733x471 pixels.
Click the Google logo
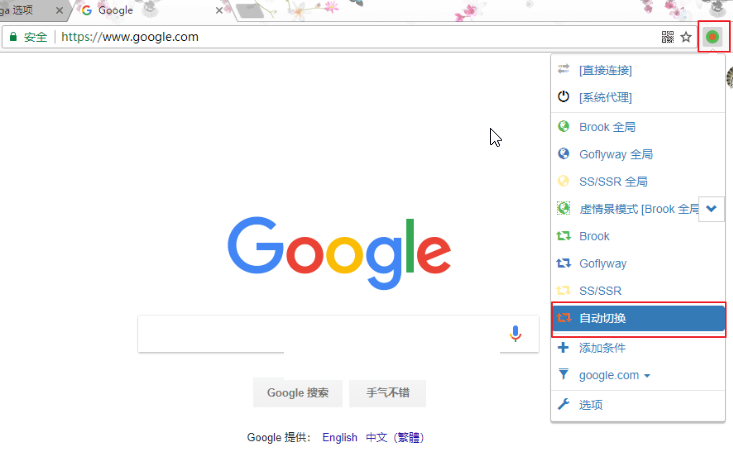coord(339,253)
